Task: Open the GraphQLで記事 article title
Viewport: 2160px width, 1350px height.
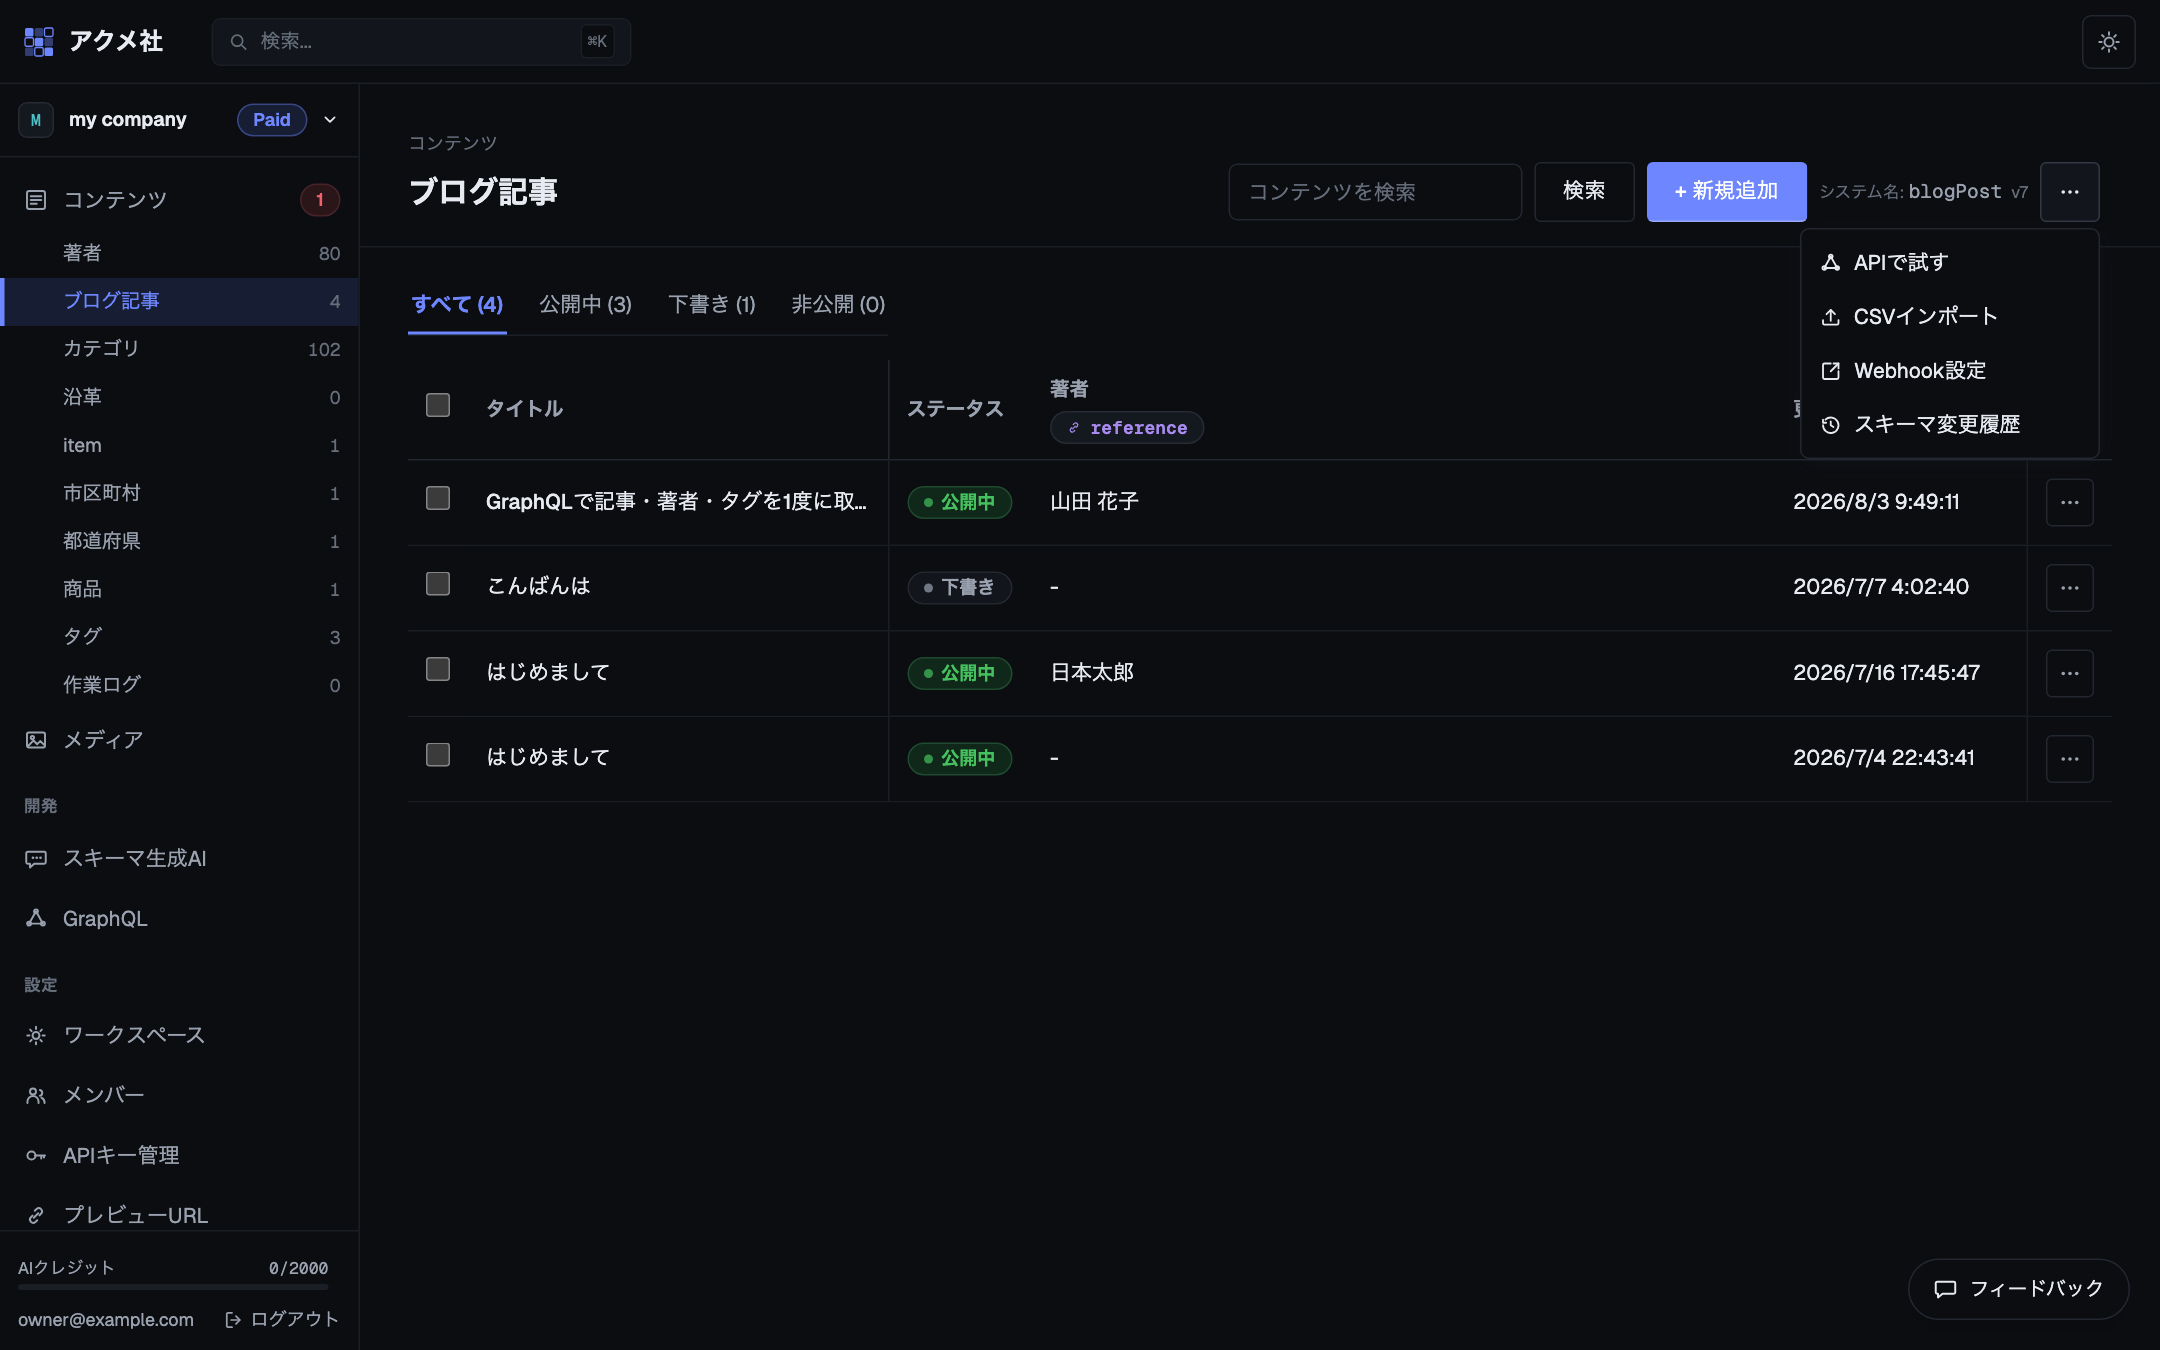Action: (x=676, y=502)
